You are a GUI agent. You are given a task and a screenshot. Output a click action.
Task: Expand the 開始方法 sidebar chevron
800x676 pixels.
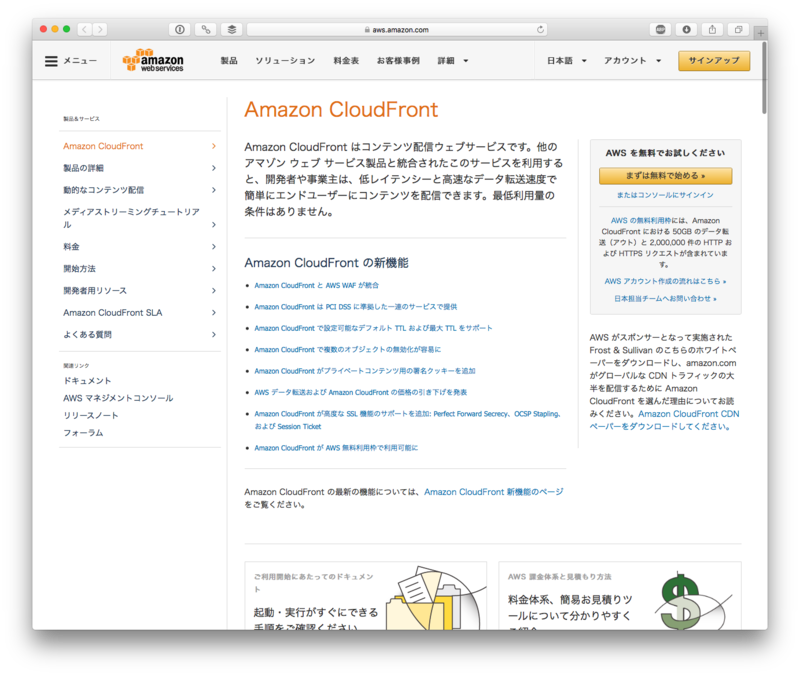pos(214,268)
